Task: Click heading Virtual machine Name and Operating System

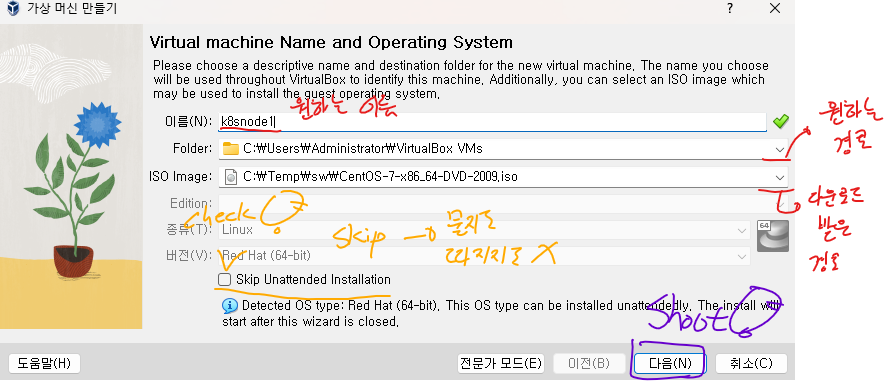Action: (331, 42)
